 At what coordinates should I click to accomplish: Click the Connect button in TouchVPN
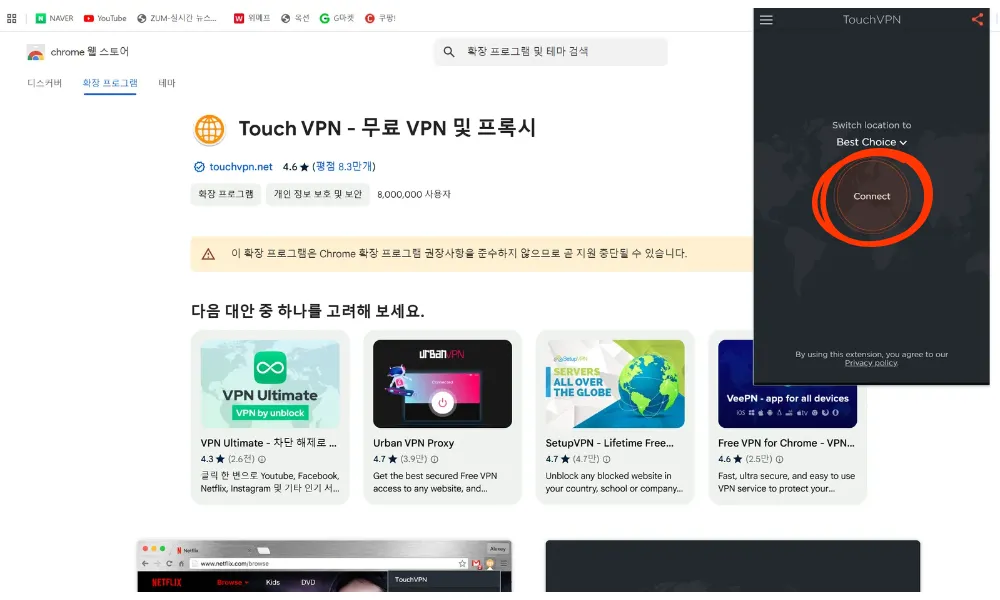[x=871, y=196]
